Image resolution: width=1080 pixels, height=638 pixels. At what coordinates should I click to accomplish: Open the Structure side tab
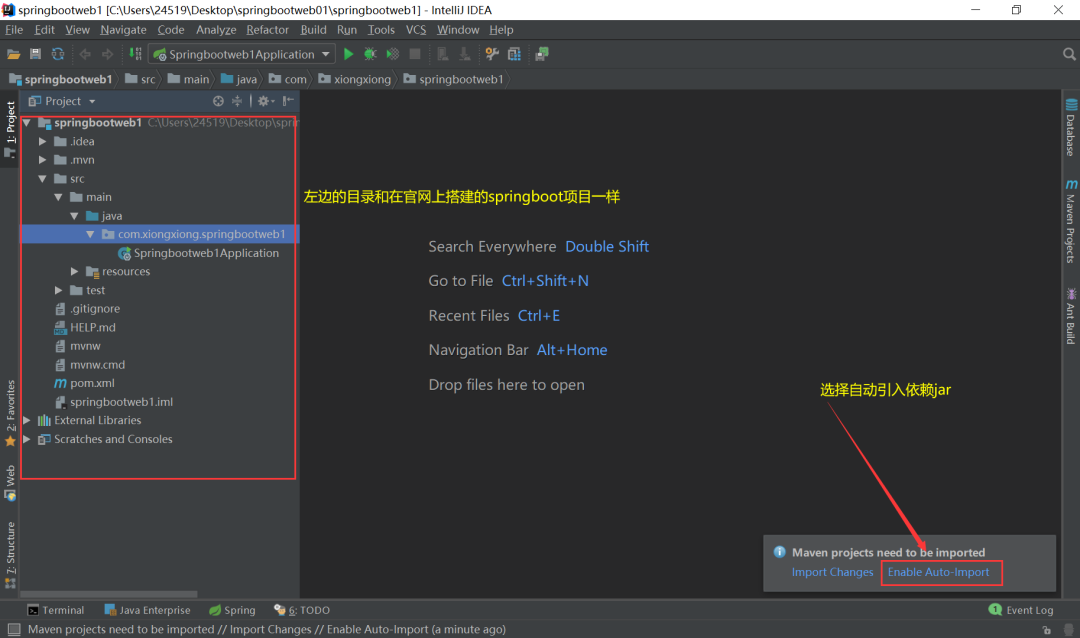[x=10, y=555]
